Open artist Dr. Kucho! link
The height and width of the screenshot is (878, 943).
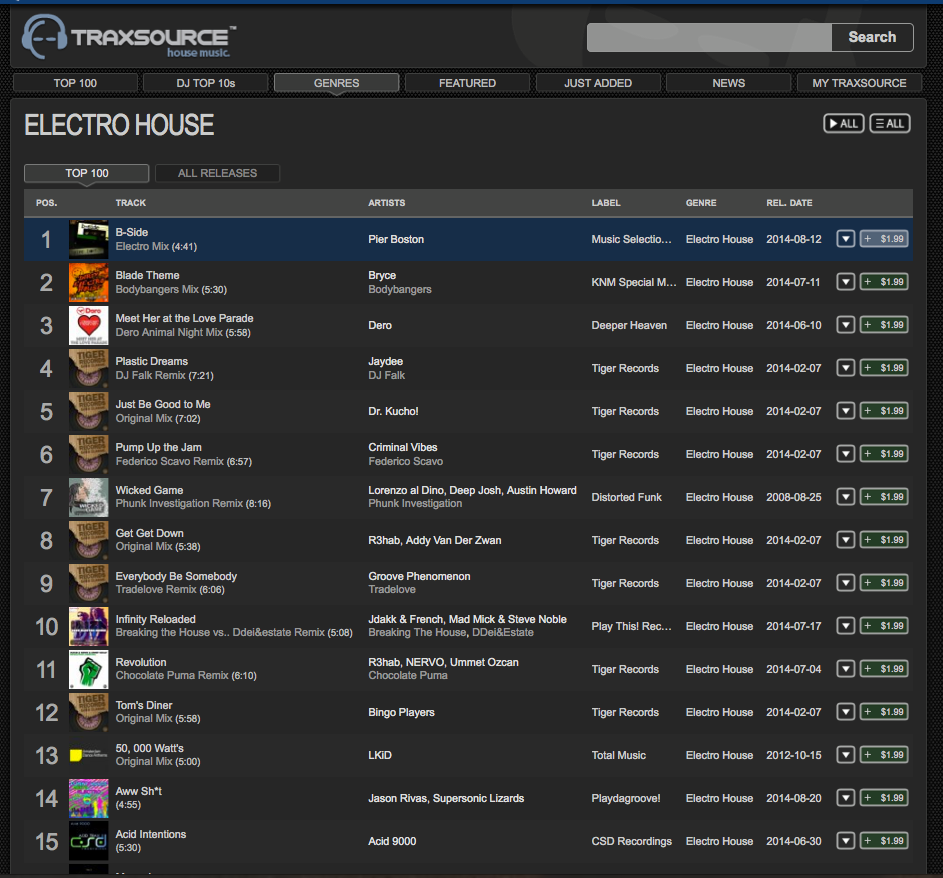point(393,411)
